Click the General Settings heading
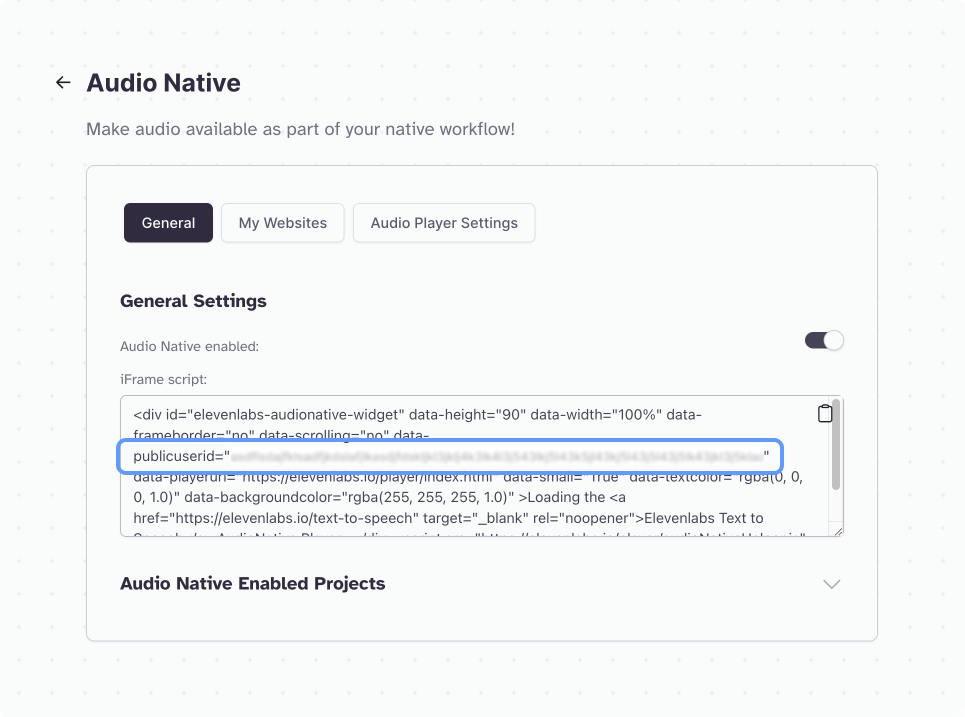 coord(193,300)
